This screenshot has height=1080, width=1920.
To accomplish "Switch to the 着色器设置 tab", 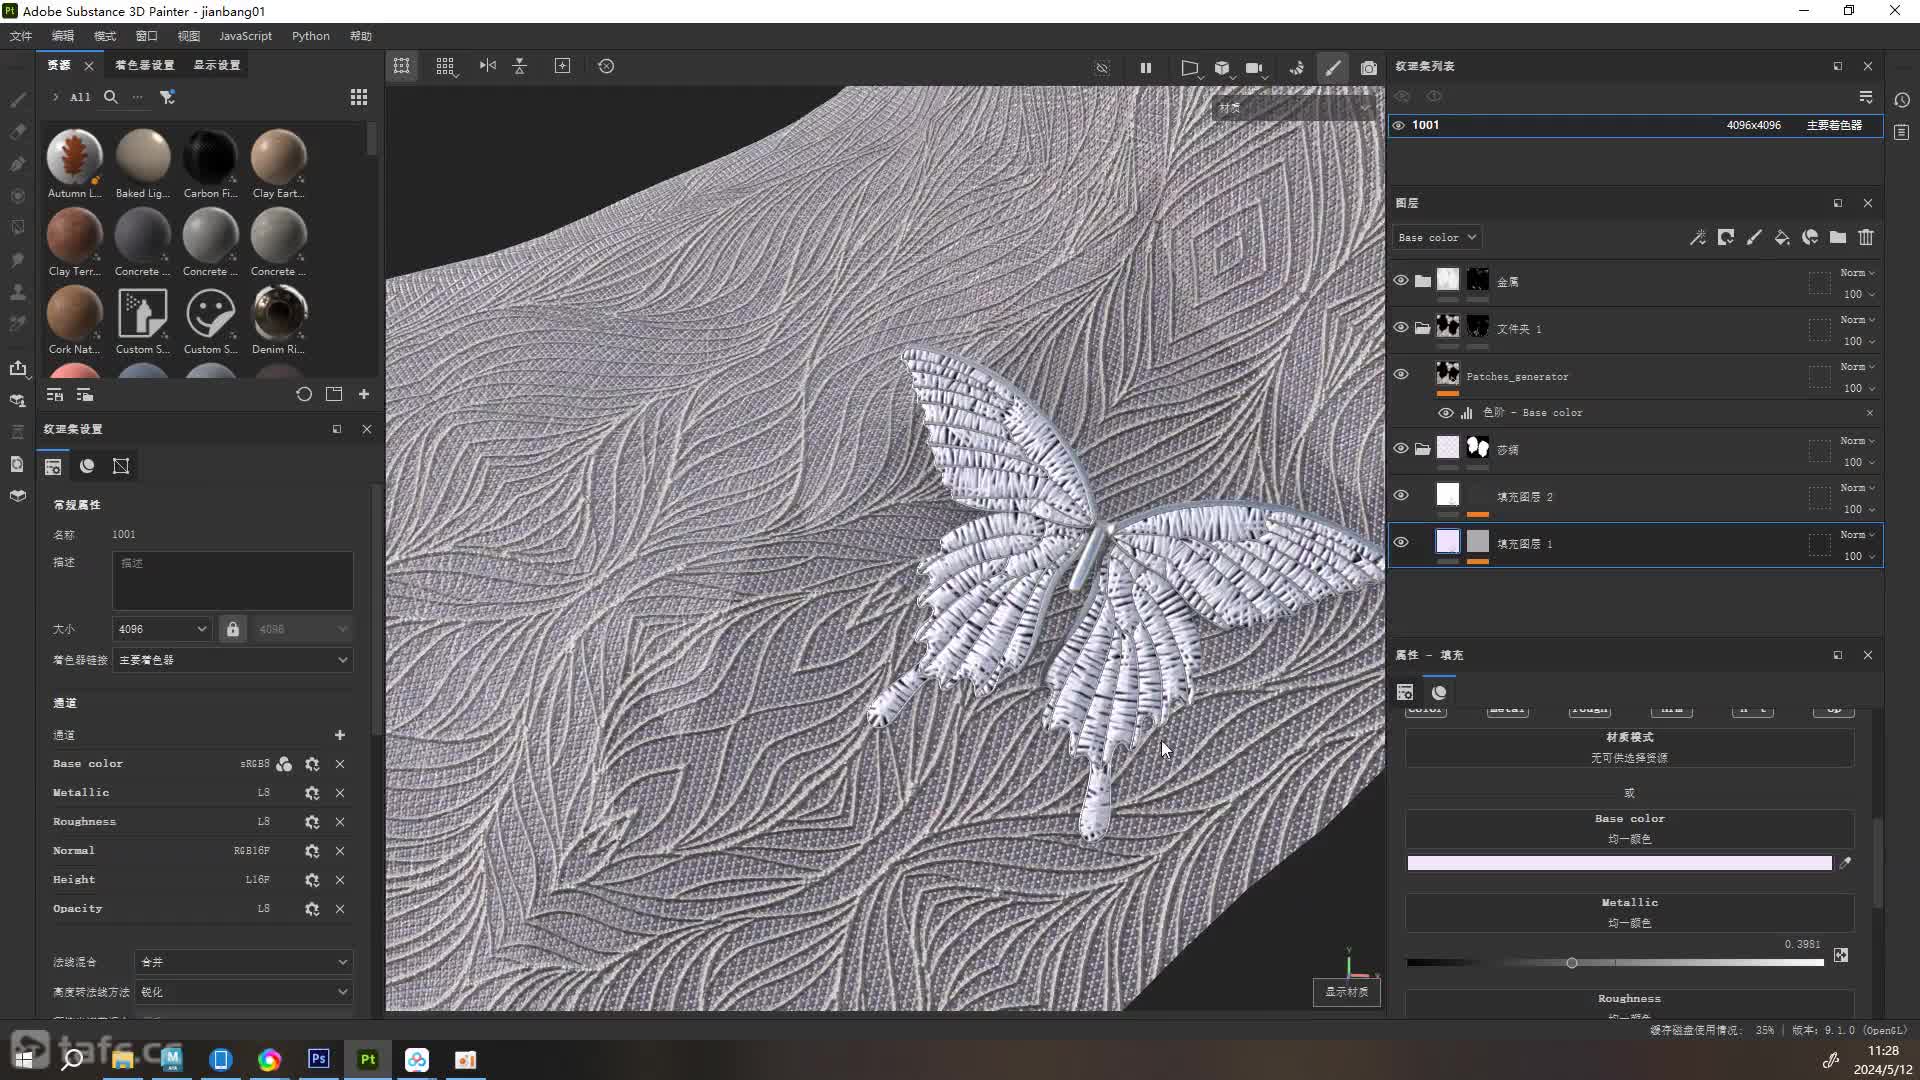I will click(144, 65).
